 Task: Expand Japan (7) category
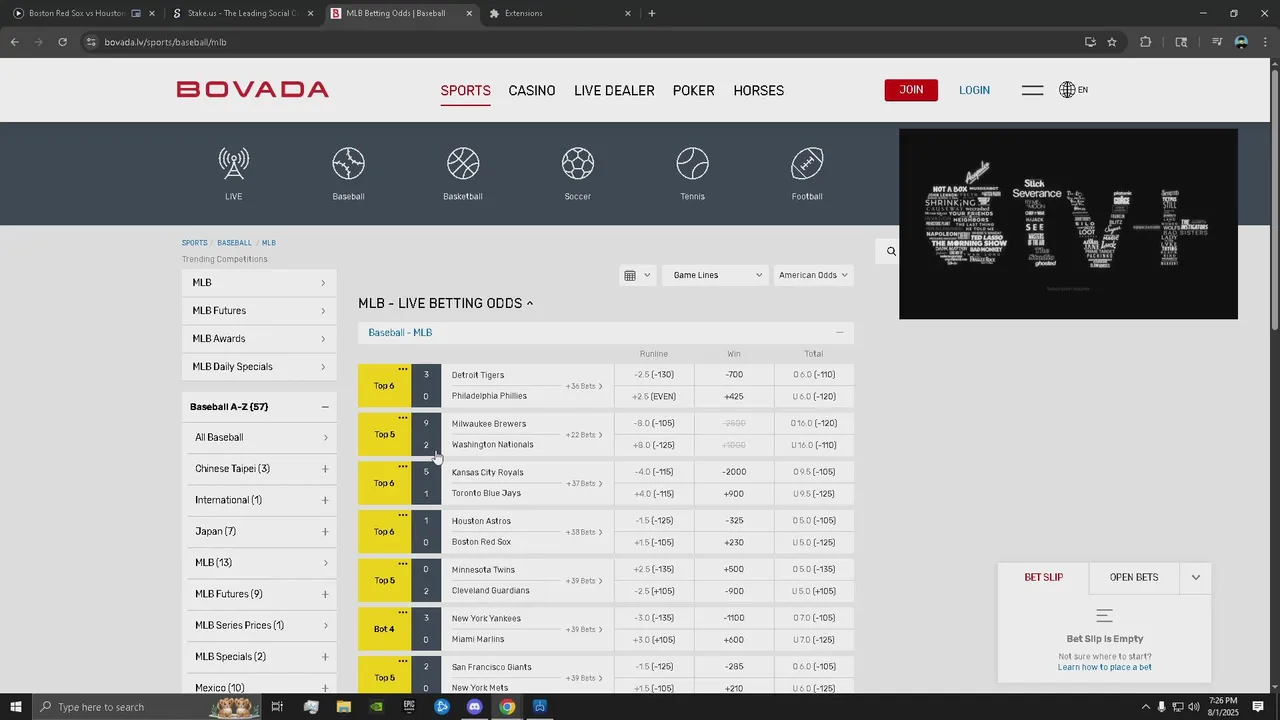[x=325, y=531]
